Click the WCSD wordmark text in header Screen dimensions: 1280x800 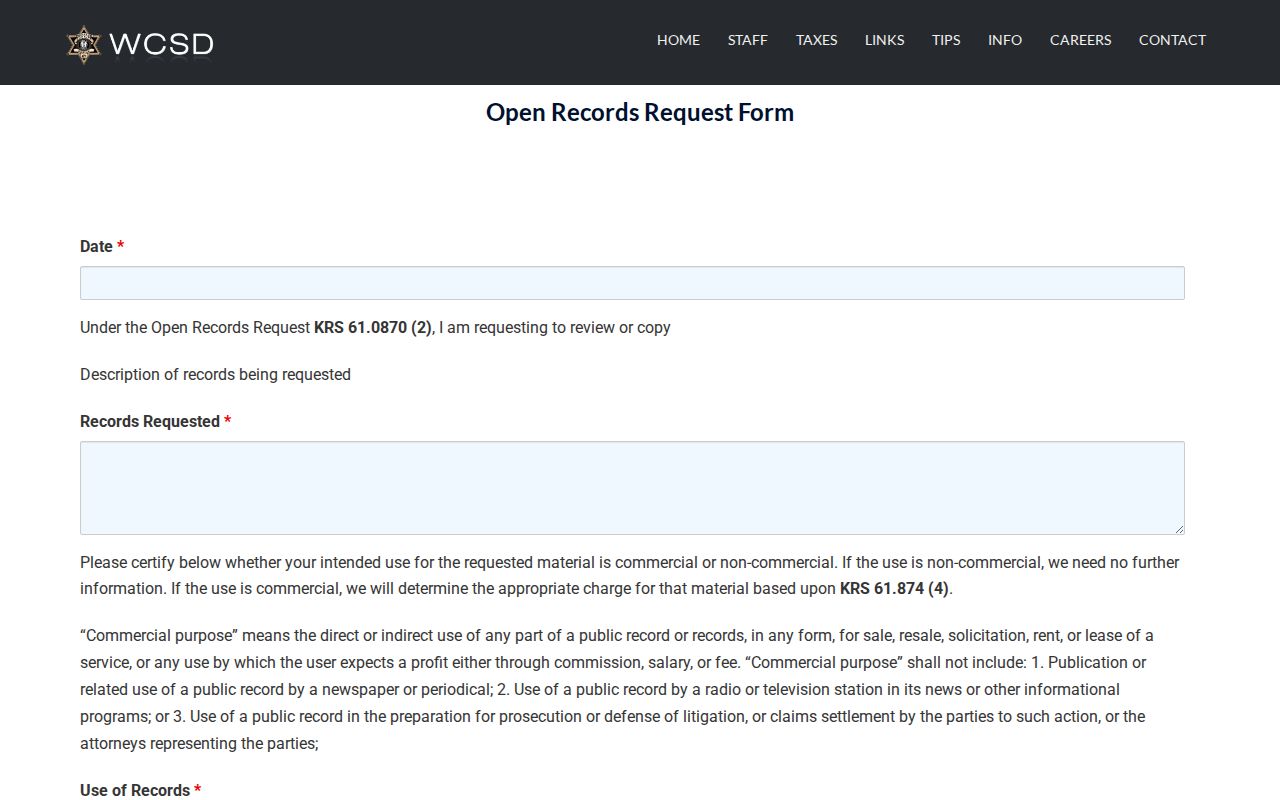coord(161,44)
